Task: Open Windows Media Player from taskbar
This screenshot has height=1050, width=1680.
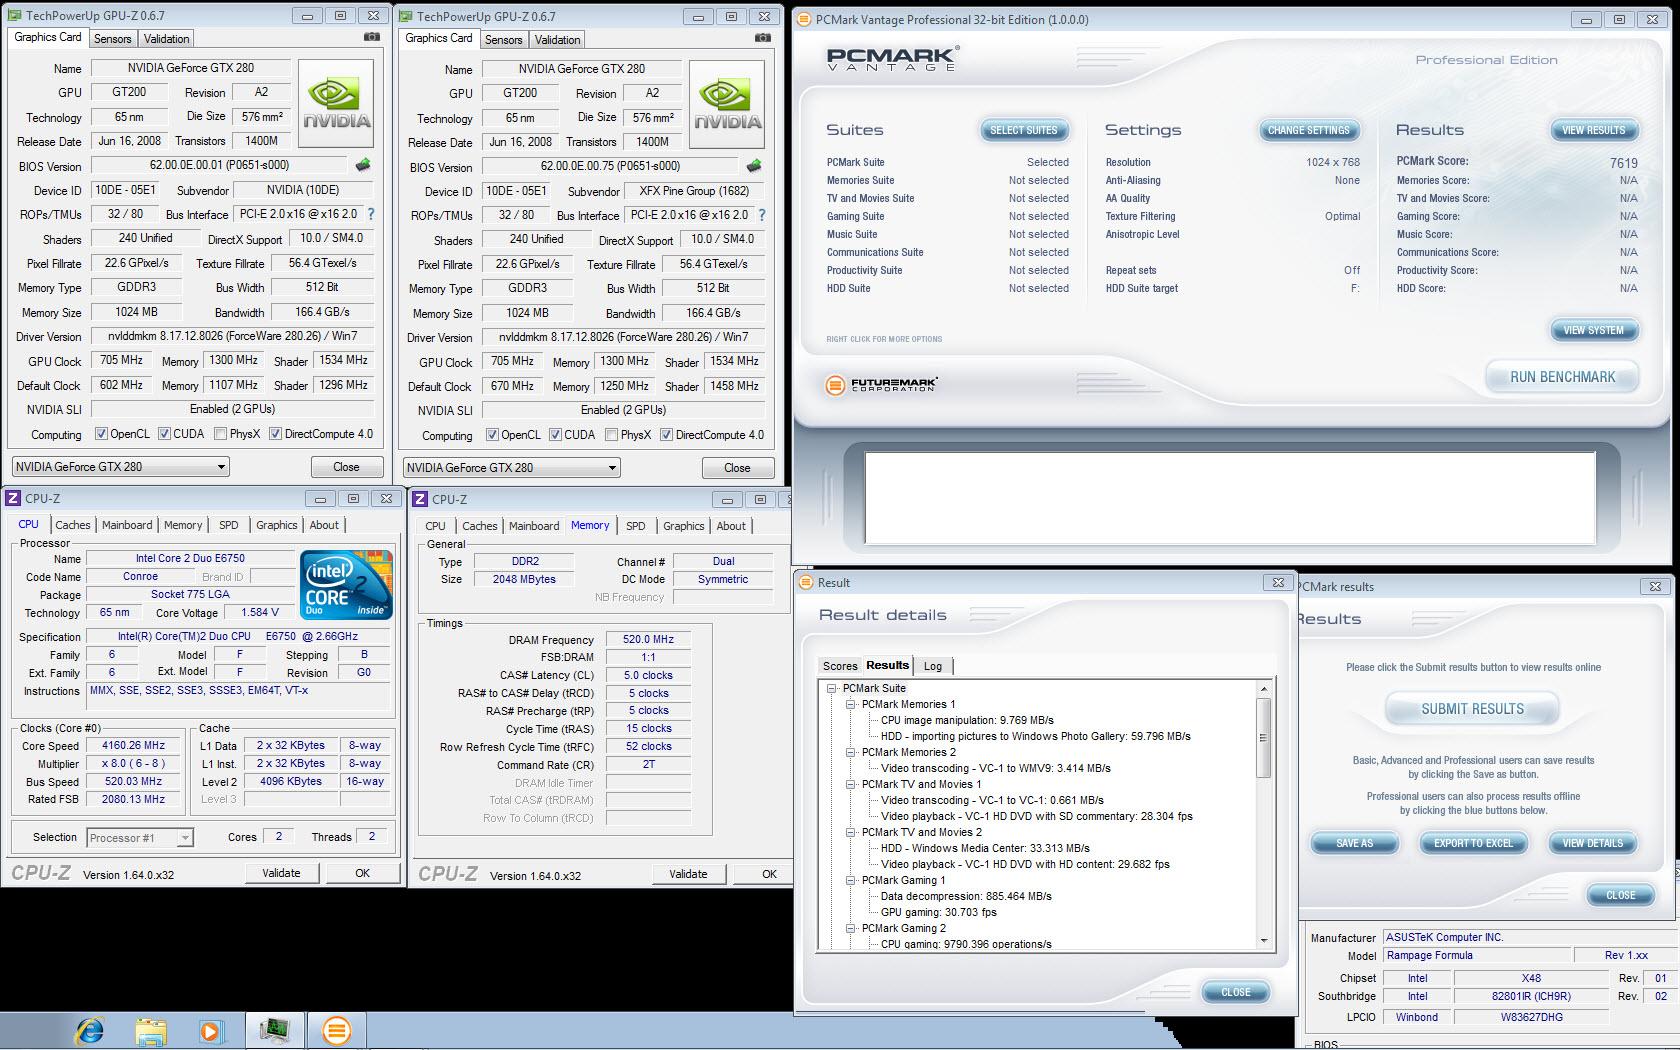Action: click(x=210, y=1031)
